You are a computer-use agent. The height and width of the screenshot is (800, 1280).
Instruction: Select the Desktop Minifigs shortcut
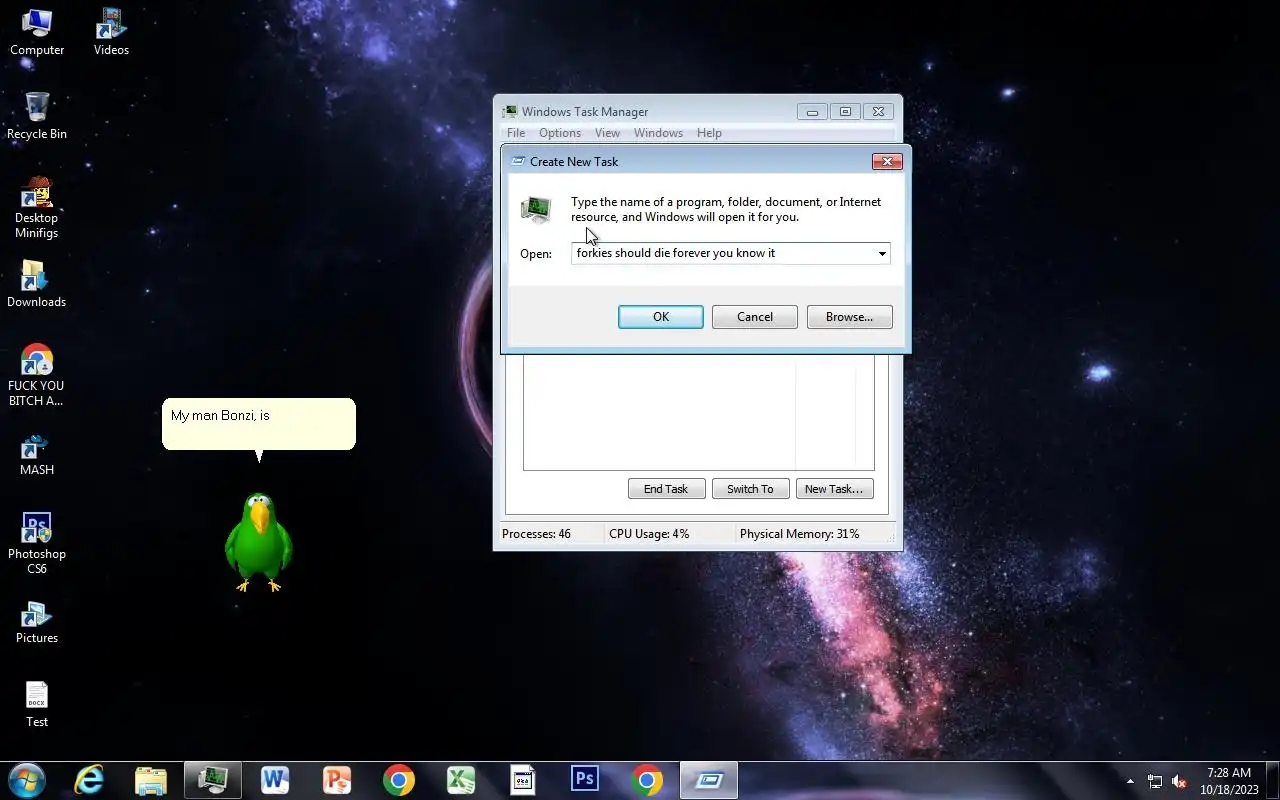(37, 207)
